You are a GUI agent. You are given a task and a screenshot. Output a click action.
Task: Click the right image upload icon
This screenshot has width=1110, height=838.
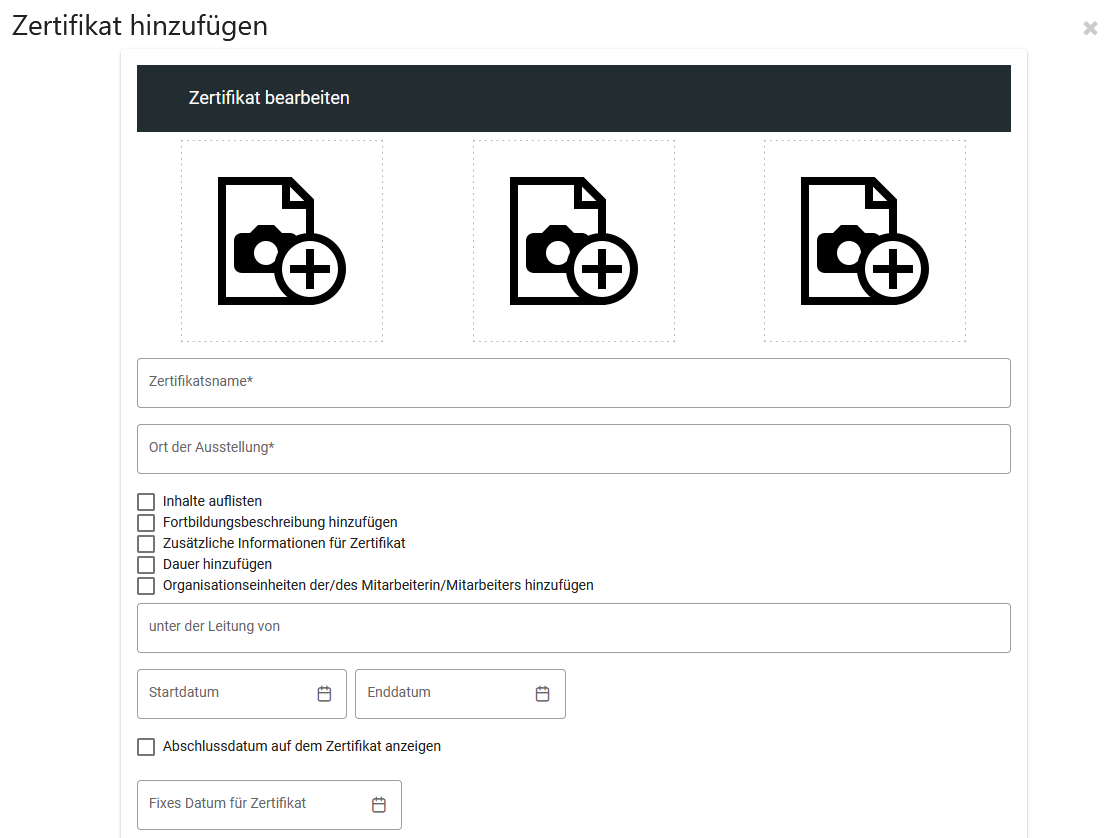pyautogui.click(x=864, y=241)
